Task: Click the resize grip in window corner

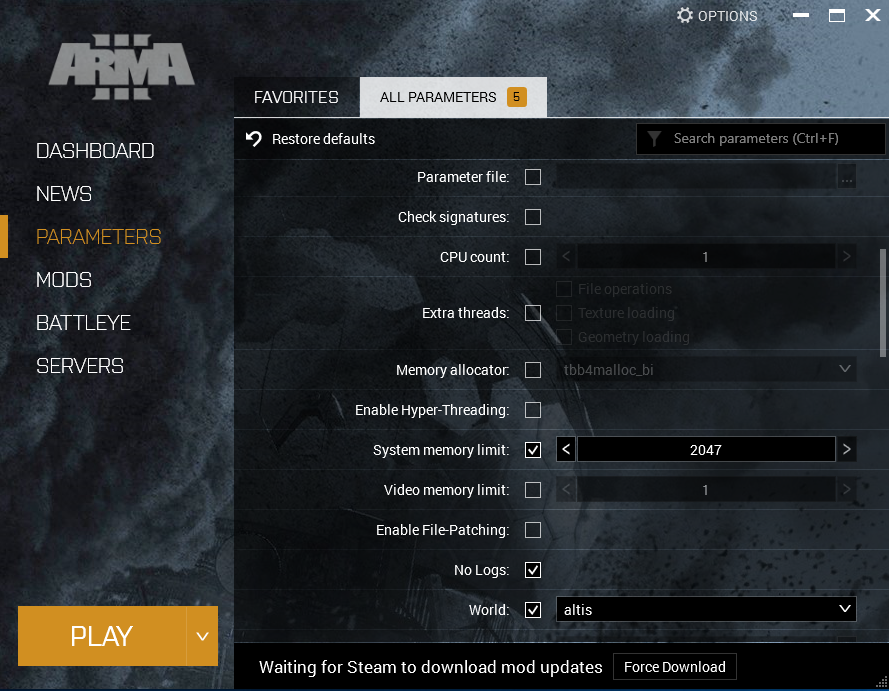Action: pos(882,681)
